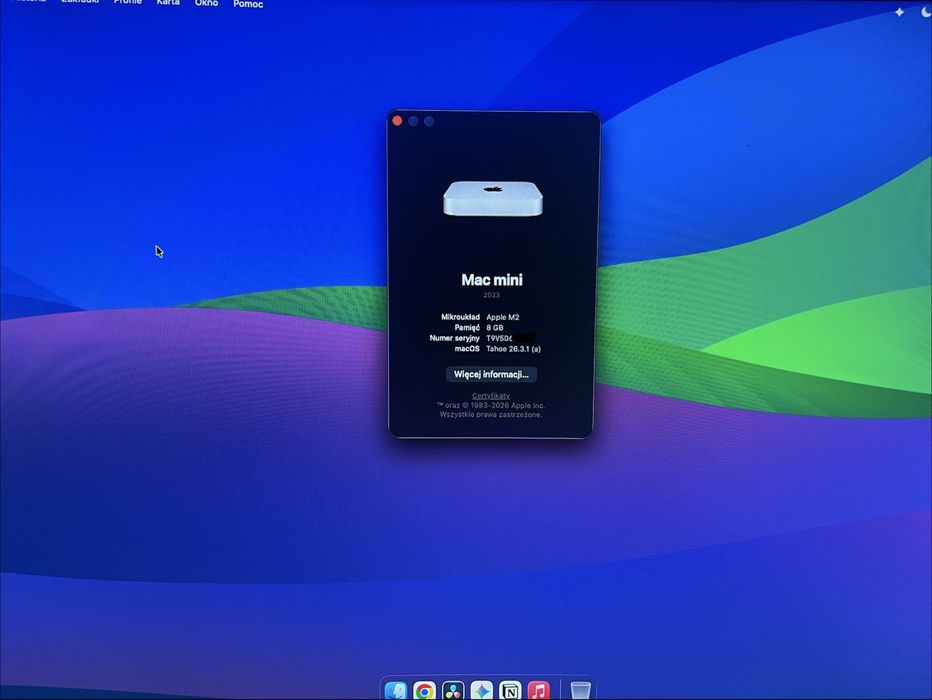Click the macOS Tahoe version text
Image resolution: width=932 pixels, height=700 pixels.
(514, 349)
